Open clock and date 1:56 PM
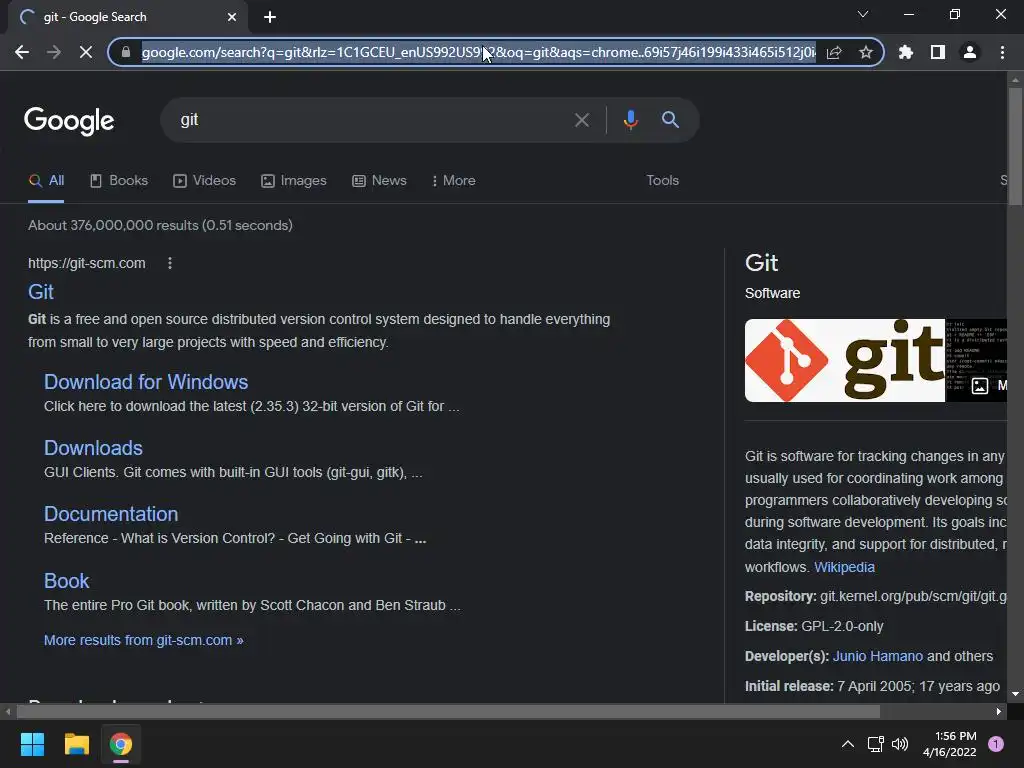1024x768 pixels. [x=950, y=744]
